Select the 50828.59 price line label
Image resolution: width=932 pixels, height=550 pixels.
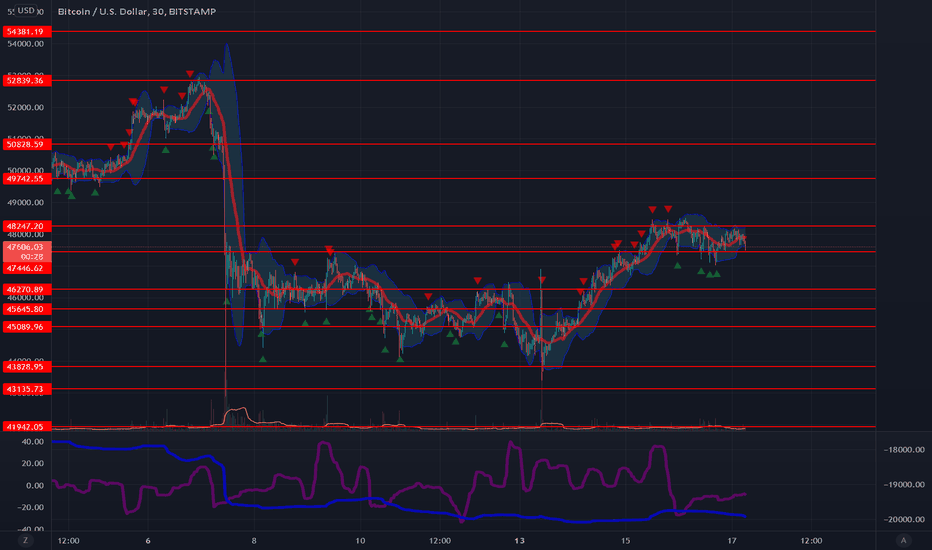click(27, 144)
